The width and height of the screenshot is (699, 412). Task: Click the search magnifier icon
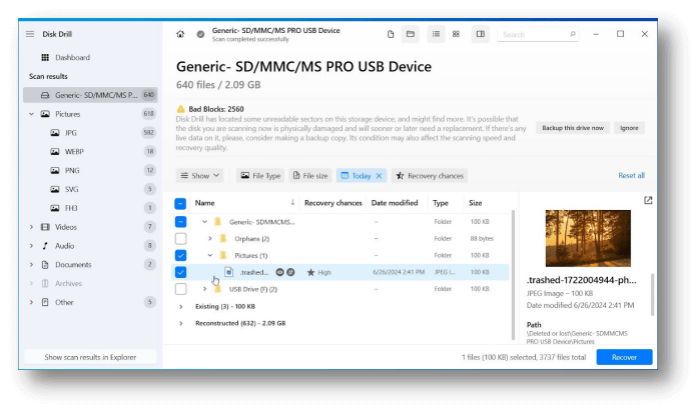click(x=572, y=34)
